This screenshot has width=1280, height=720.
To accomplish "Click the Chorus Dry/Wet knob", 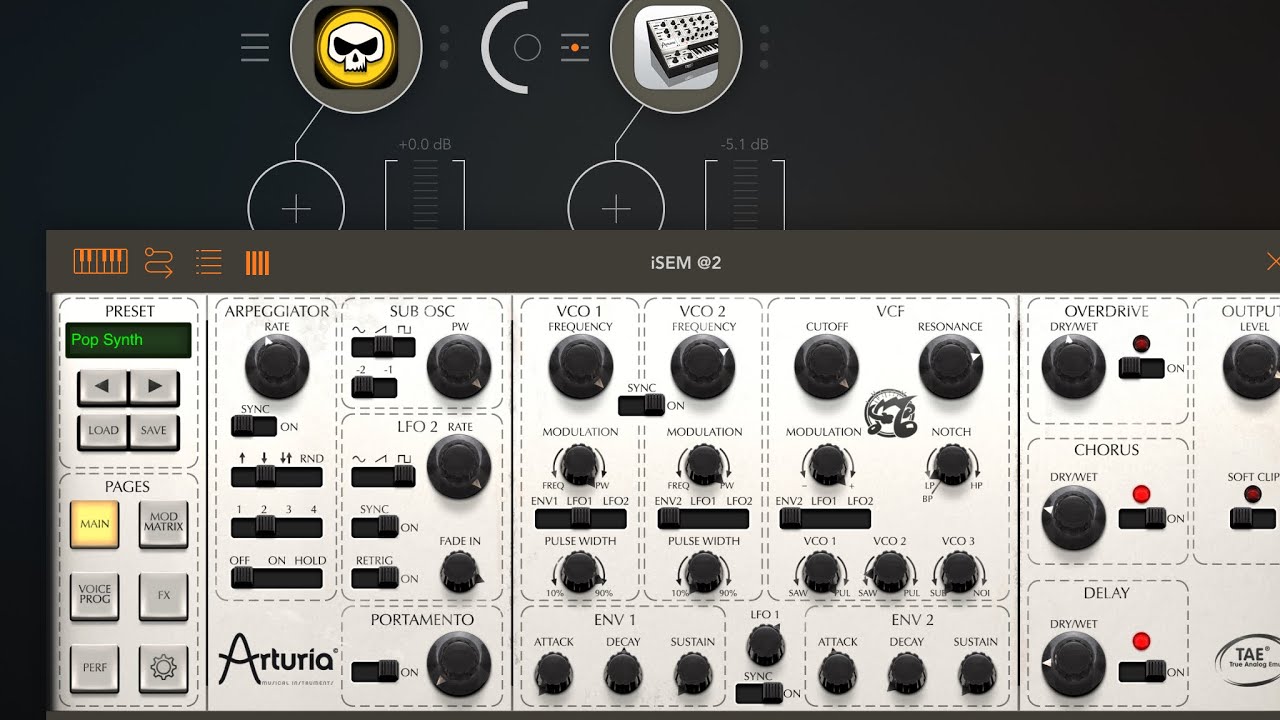I will coord(1074,517).
